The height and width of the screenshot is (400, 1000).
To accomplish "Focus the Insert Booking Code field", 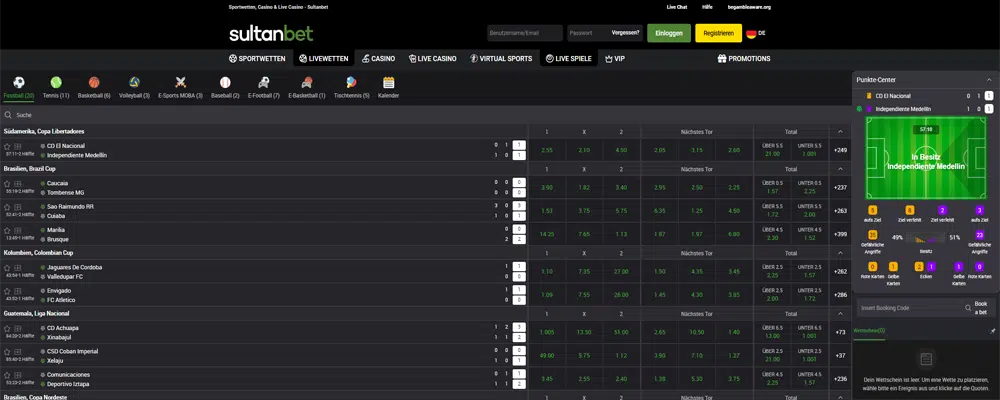I will 910,307.
